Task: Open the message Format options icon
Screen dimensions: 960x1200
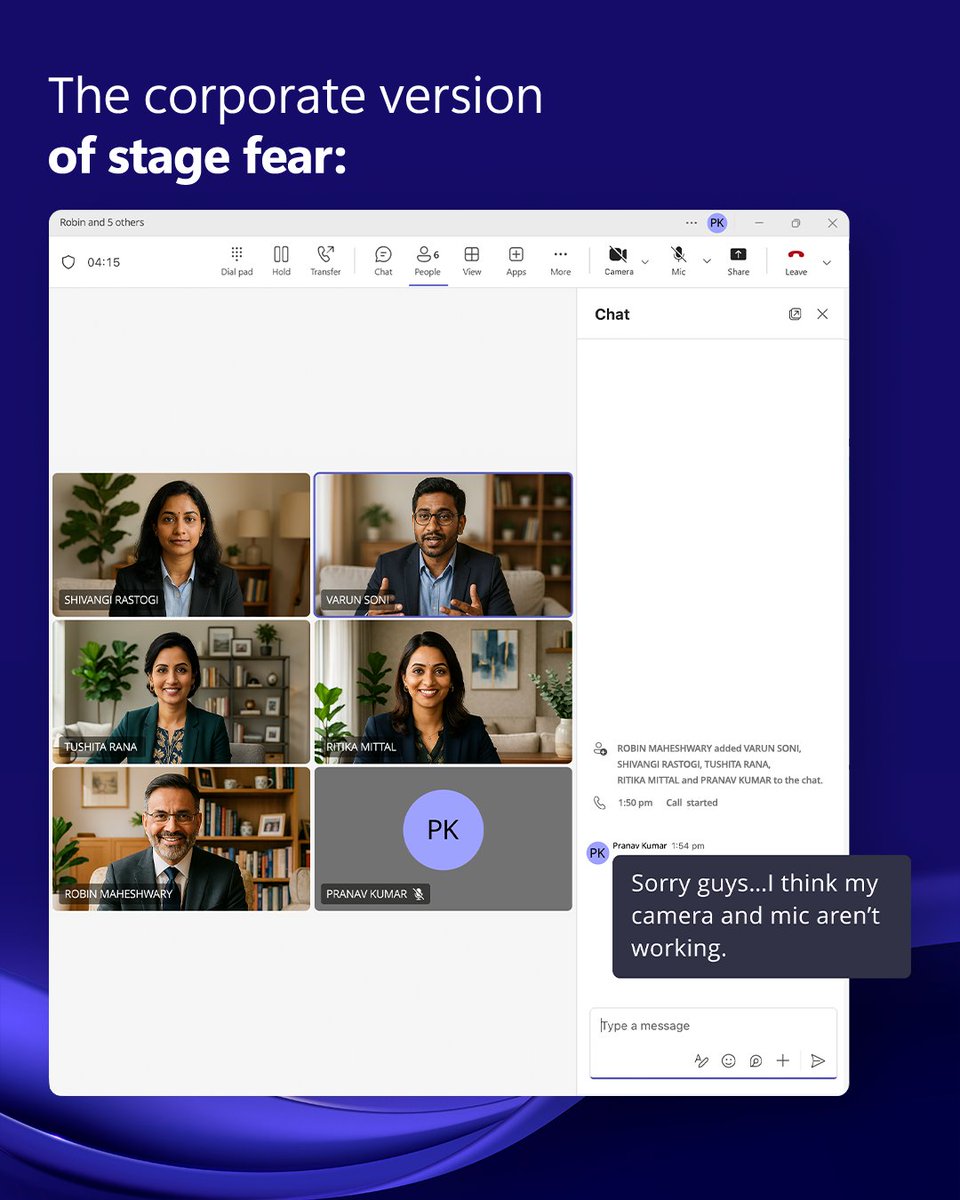Action: pyautogui.click(x=701, y=1061)
